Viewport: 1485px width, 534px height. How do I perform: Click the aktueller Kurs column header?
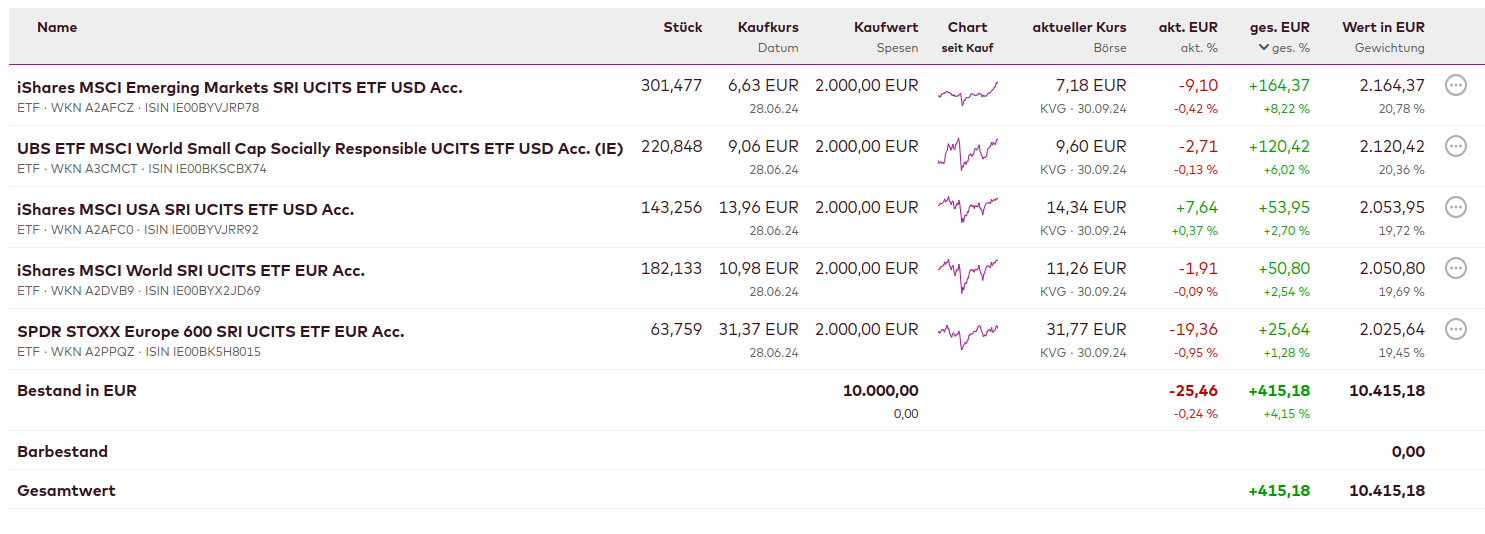[x=1079, y=28]
